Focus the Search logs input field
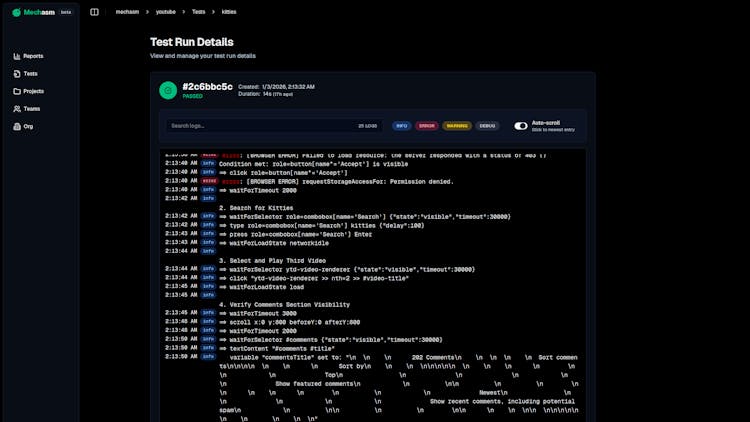Image resolution: width=750 pixels, height=422 pixels. [274, 126]
